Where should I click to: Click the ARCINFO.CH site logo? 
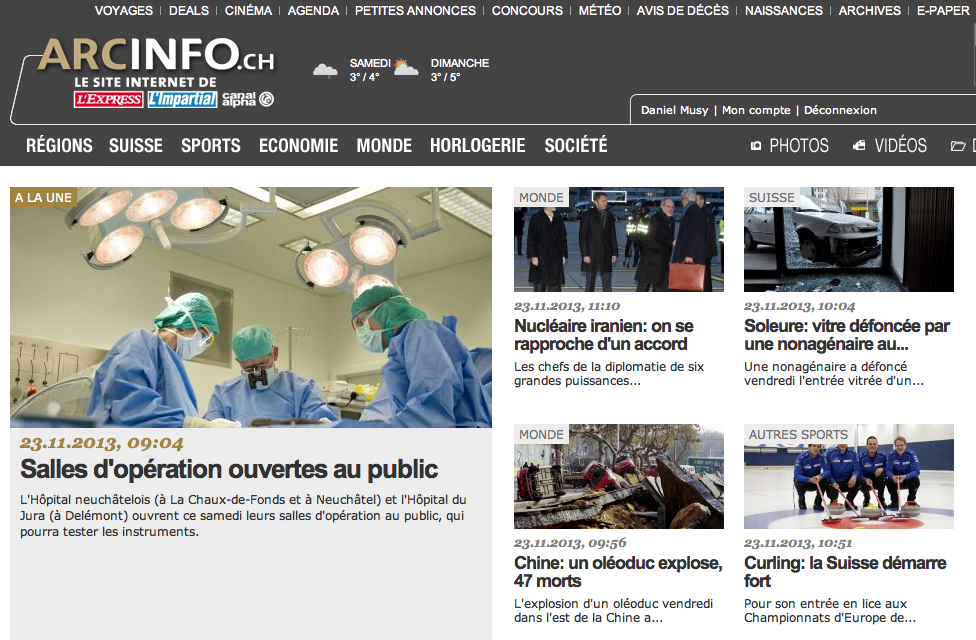(155, 56)
